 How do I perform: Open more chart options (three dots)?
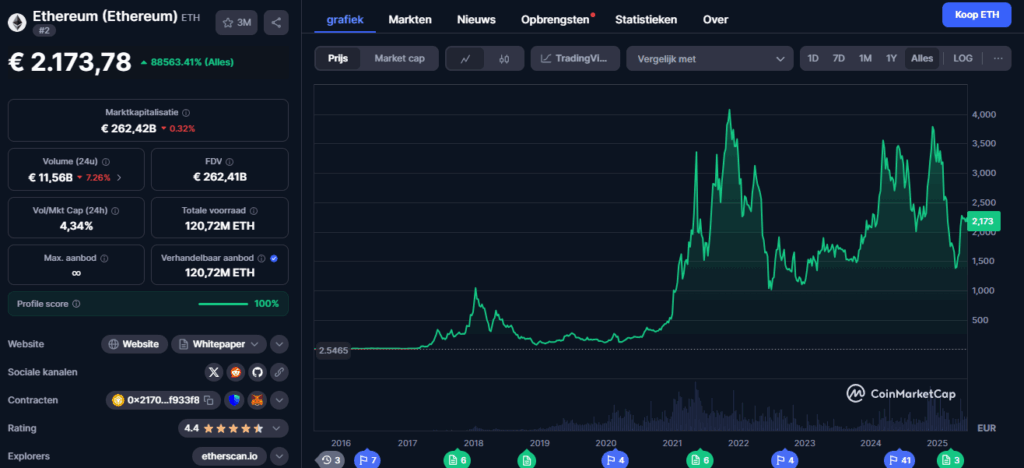pos(998,58)
